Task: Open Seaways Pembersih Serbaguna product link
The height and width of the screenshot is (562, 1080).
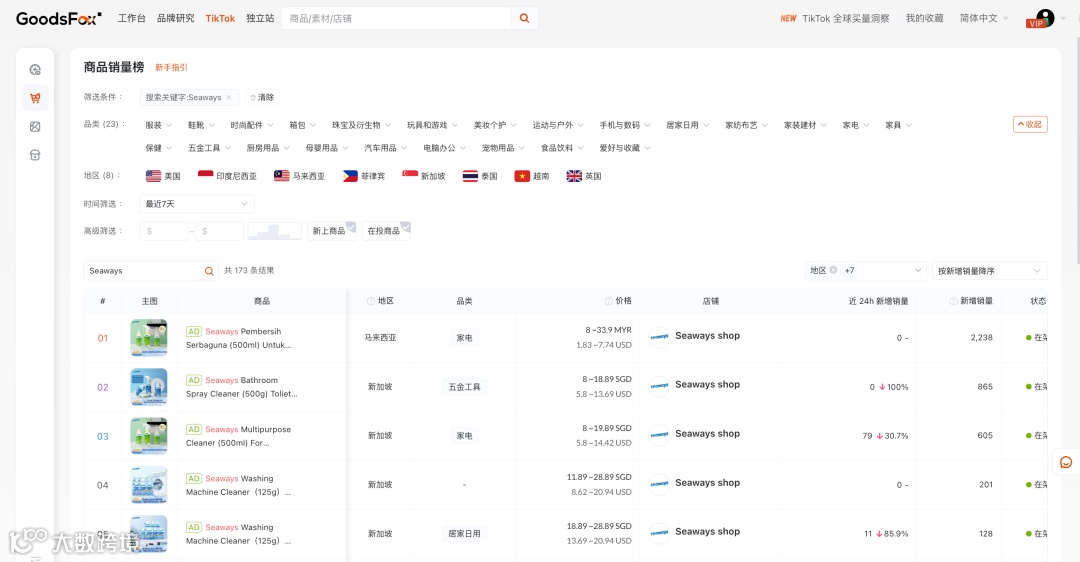Action: pyautogui.click(x=238, y=338)
